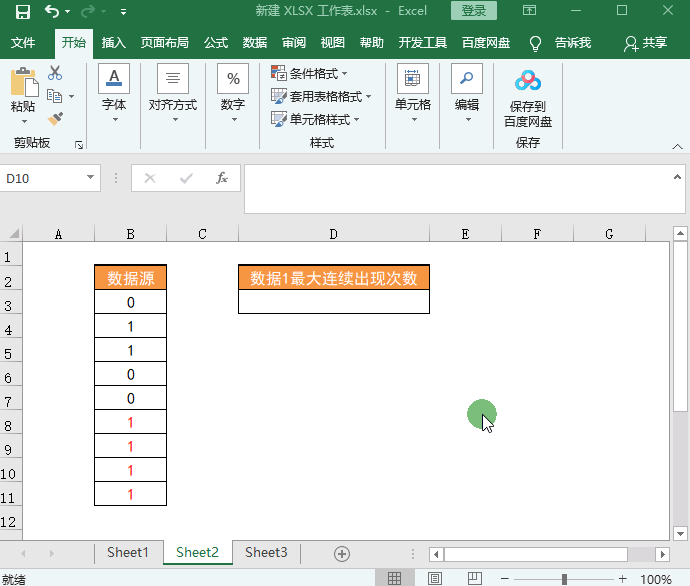Collapse the ribbon with the chevron
The image size is (690, 586).
click(x=678, y=146)
